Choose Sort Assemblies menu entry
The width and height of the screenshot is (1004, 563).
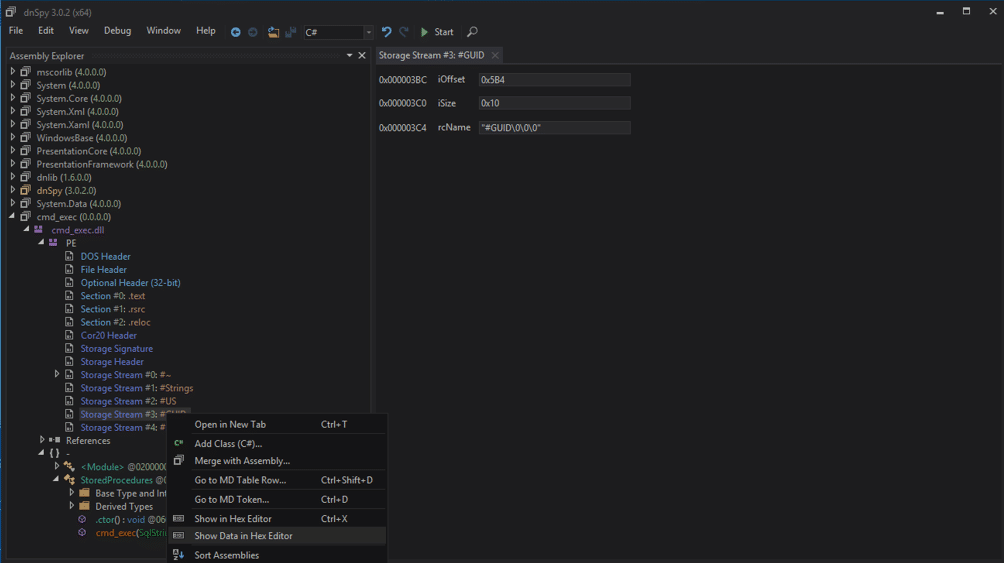277,555
